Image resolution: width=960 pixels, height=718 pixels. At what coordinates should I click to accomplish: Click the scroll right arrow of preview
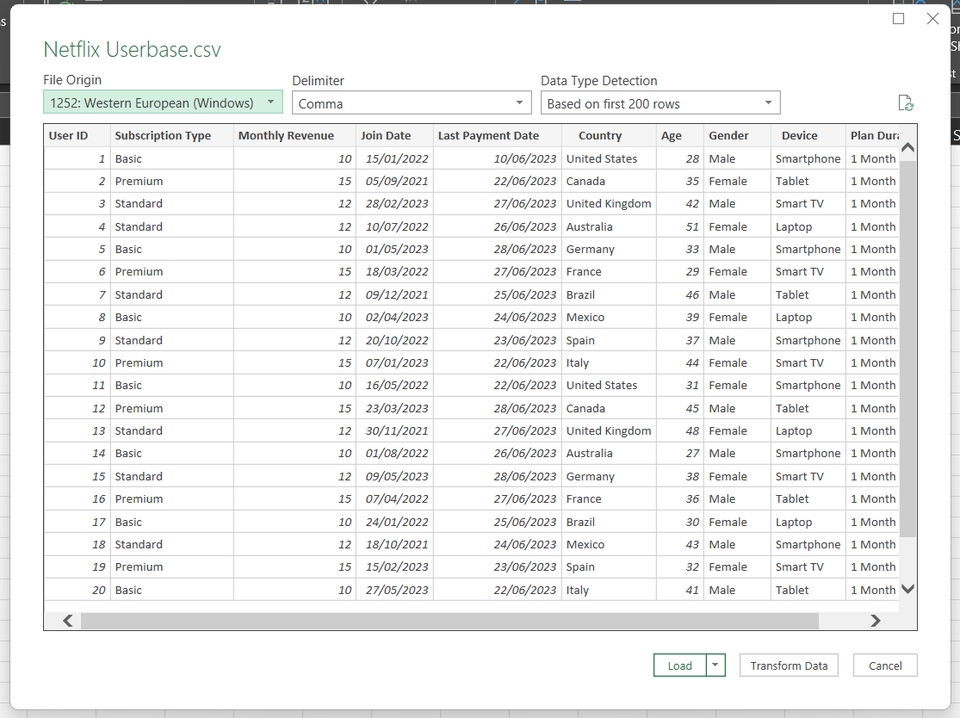875,621
